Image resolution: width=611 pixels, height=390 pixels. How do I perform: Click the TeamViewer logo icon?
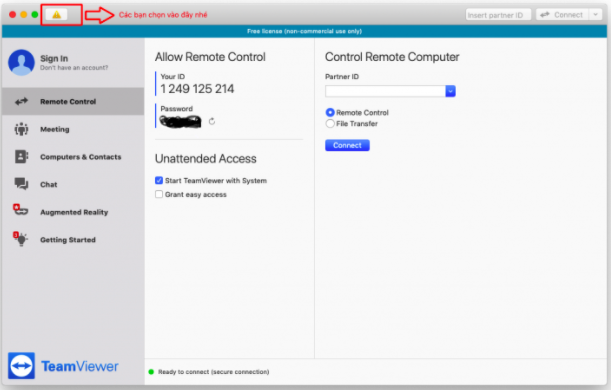coord(21,366)
